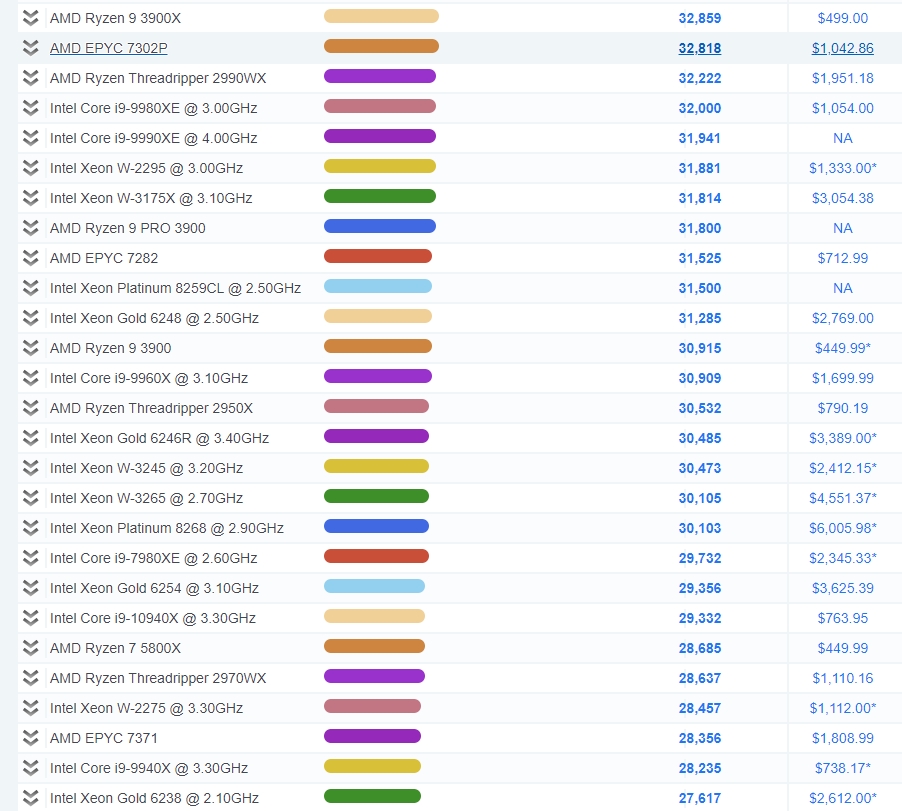
Task: Click the 32,859 benchmark score
Action: pos(700,18)
